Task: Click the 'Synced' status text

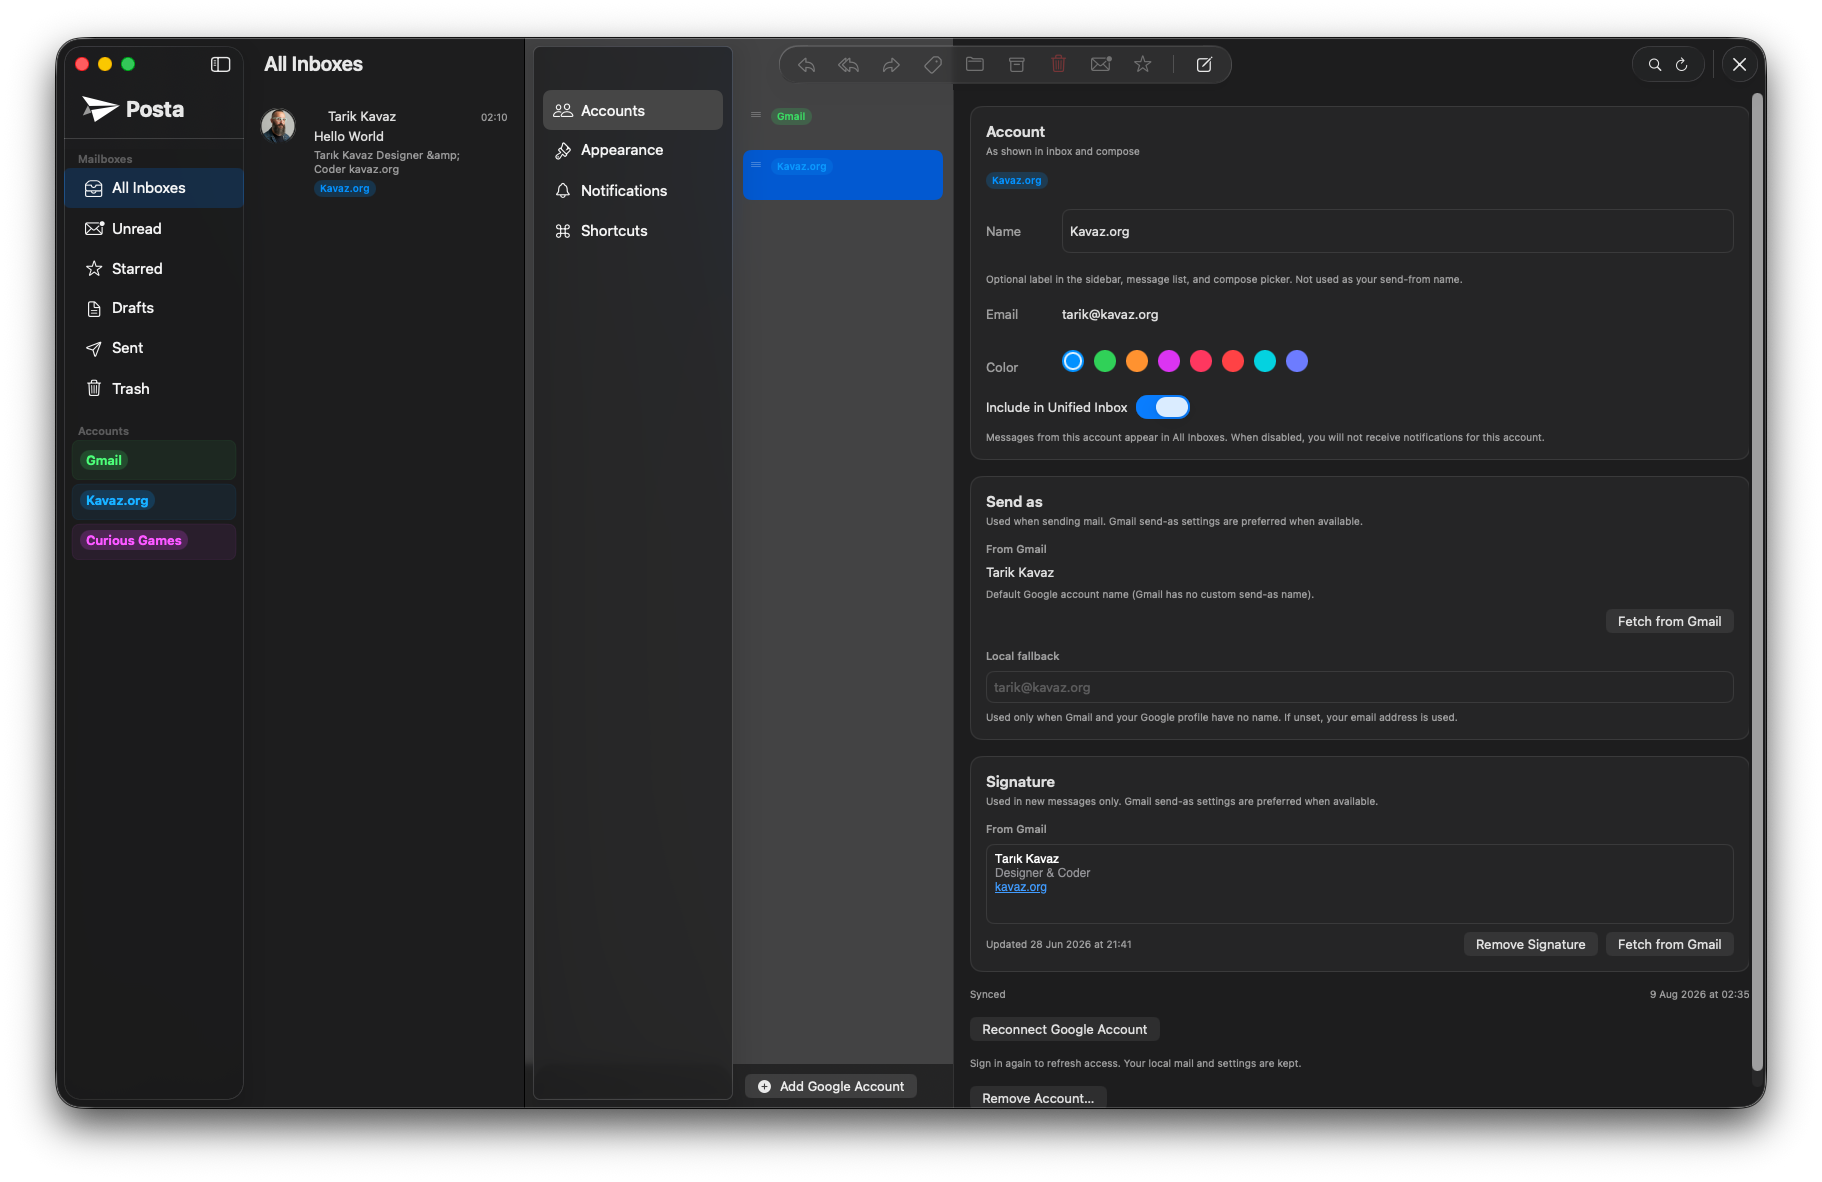Action: (x=987, y=994)
